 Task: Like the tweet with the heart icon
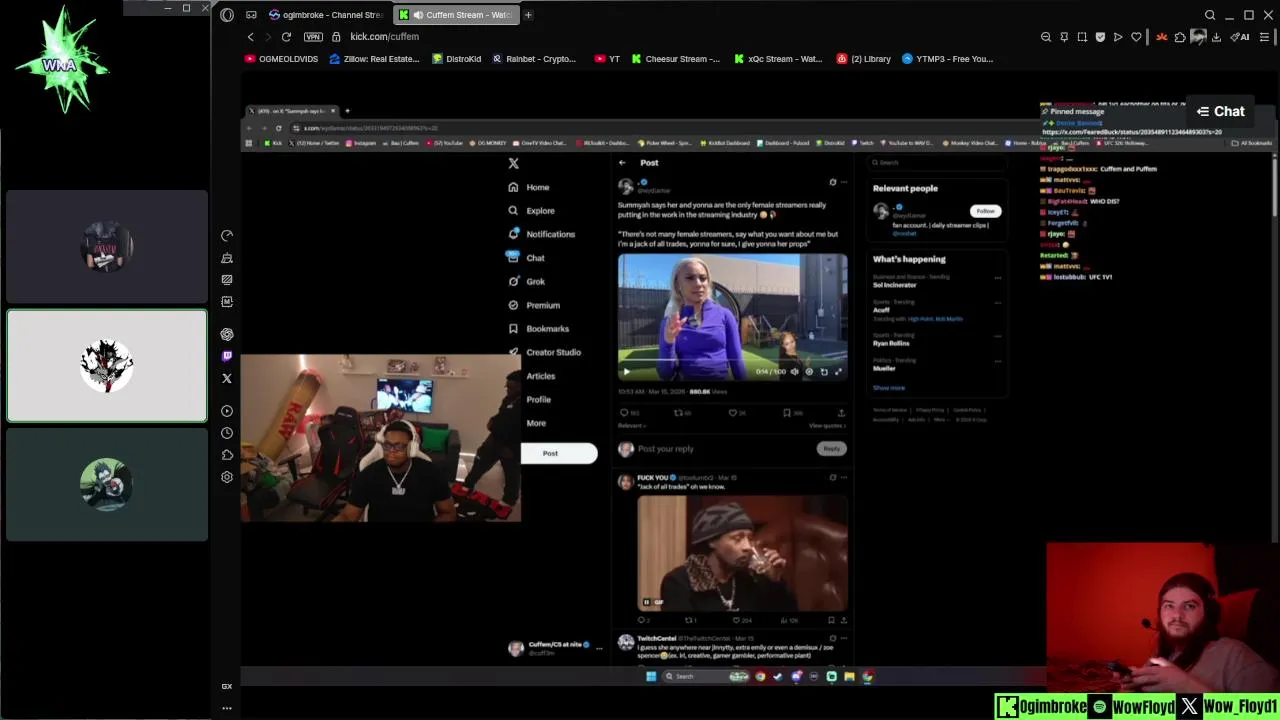coord(732,412)
